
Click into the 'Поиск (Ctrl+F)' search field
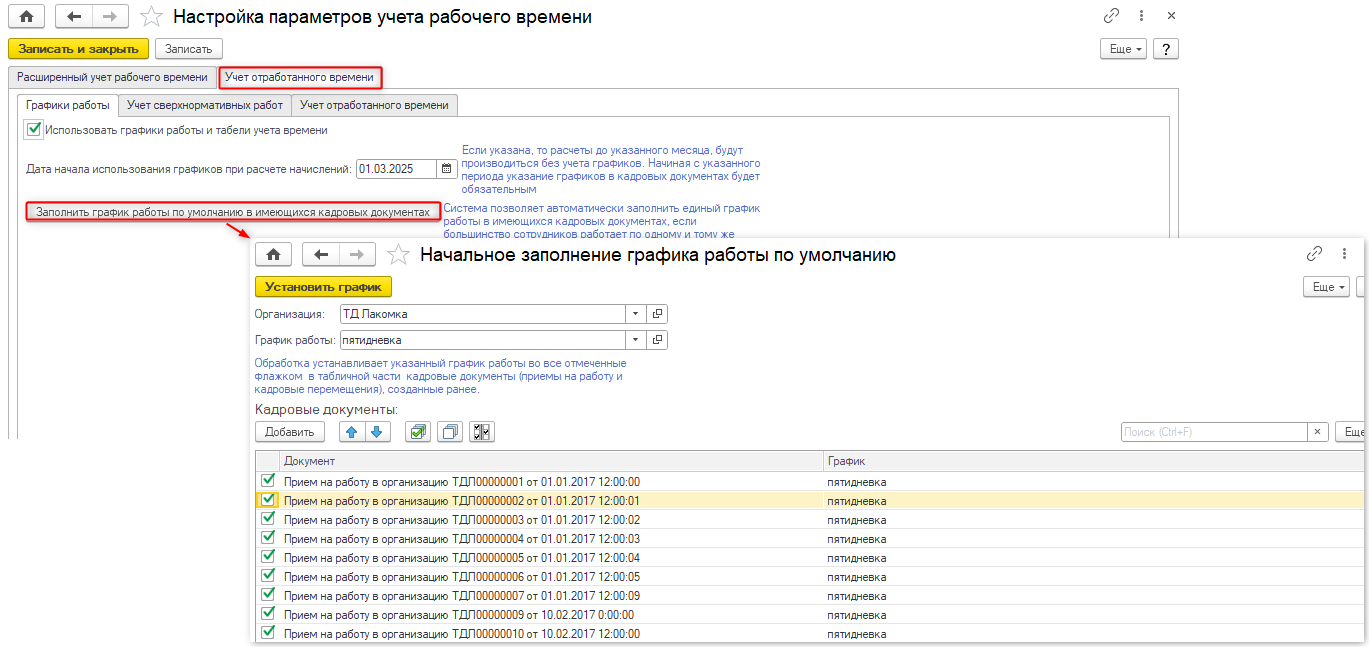click(1213, 432)
